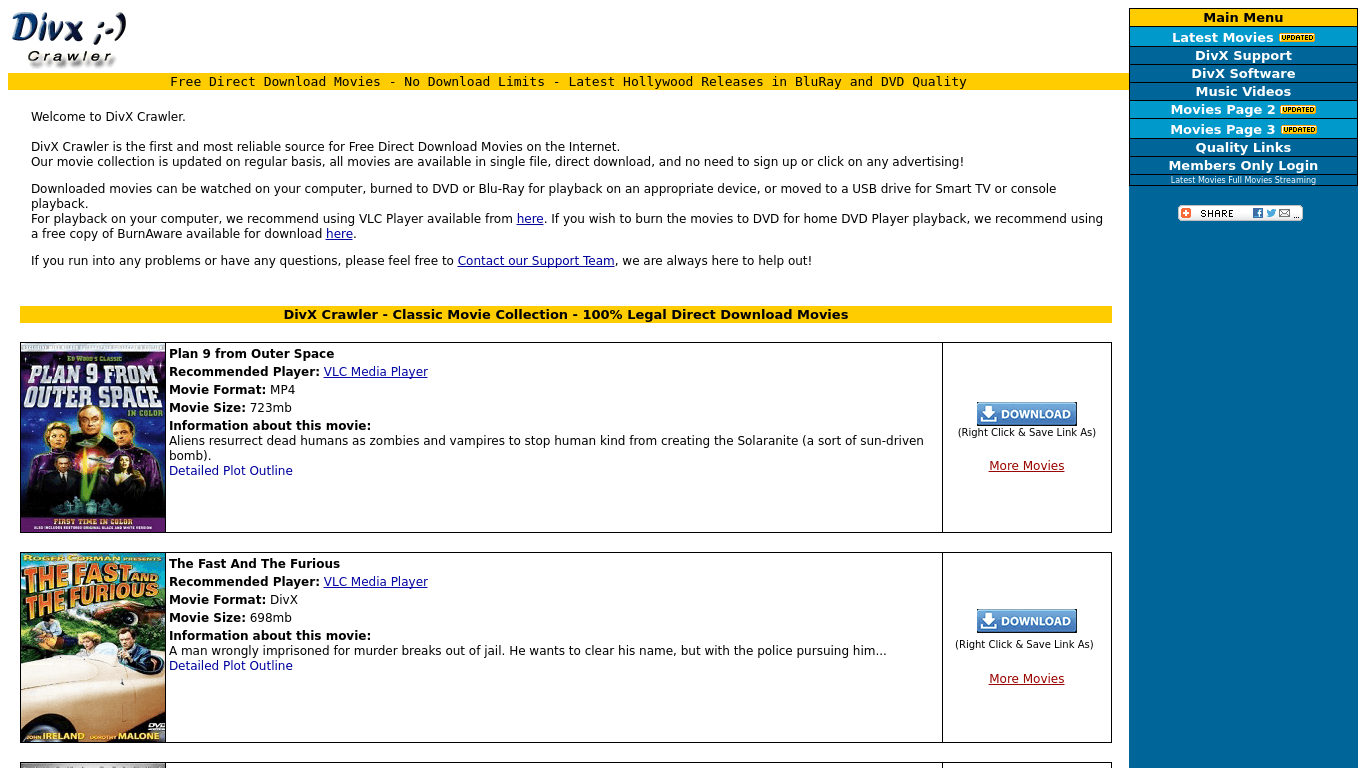This screenshot has width=1366, height=768.
Task: Go to Music Videos page
Action: click(x=1243, y=92)
